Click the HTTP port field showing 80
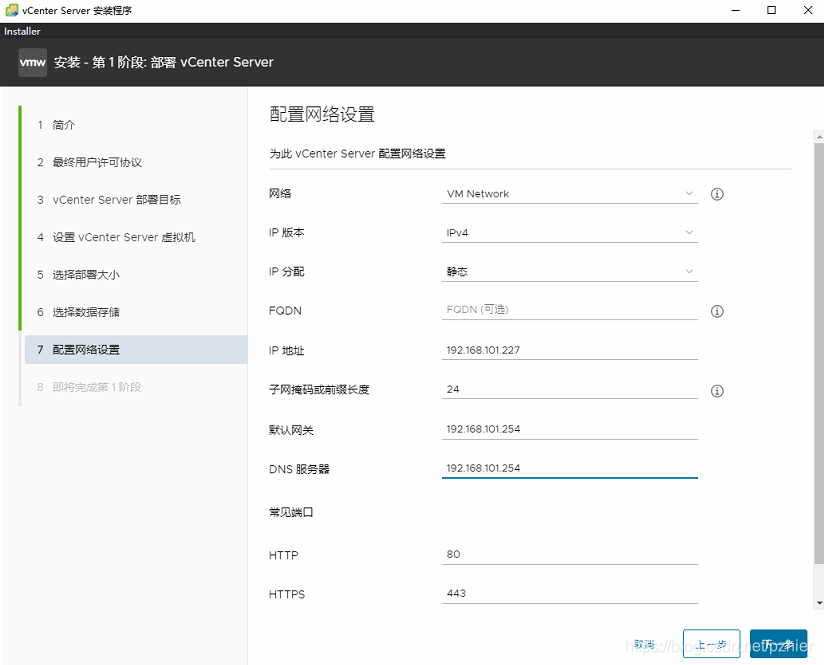 570,555
